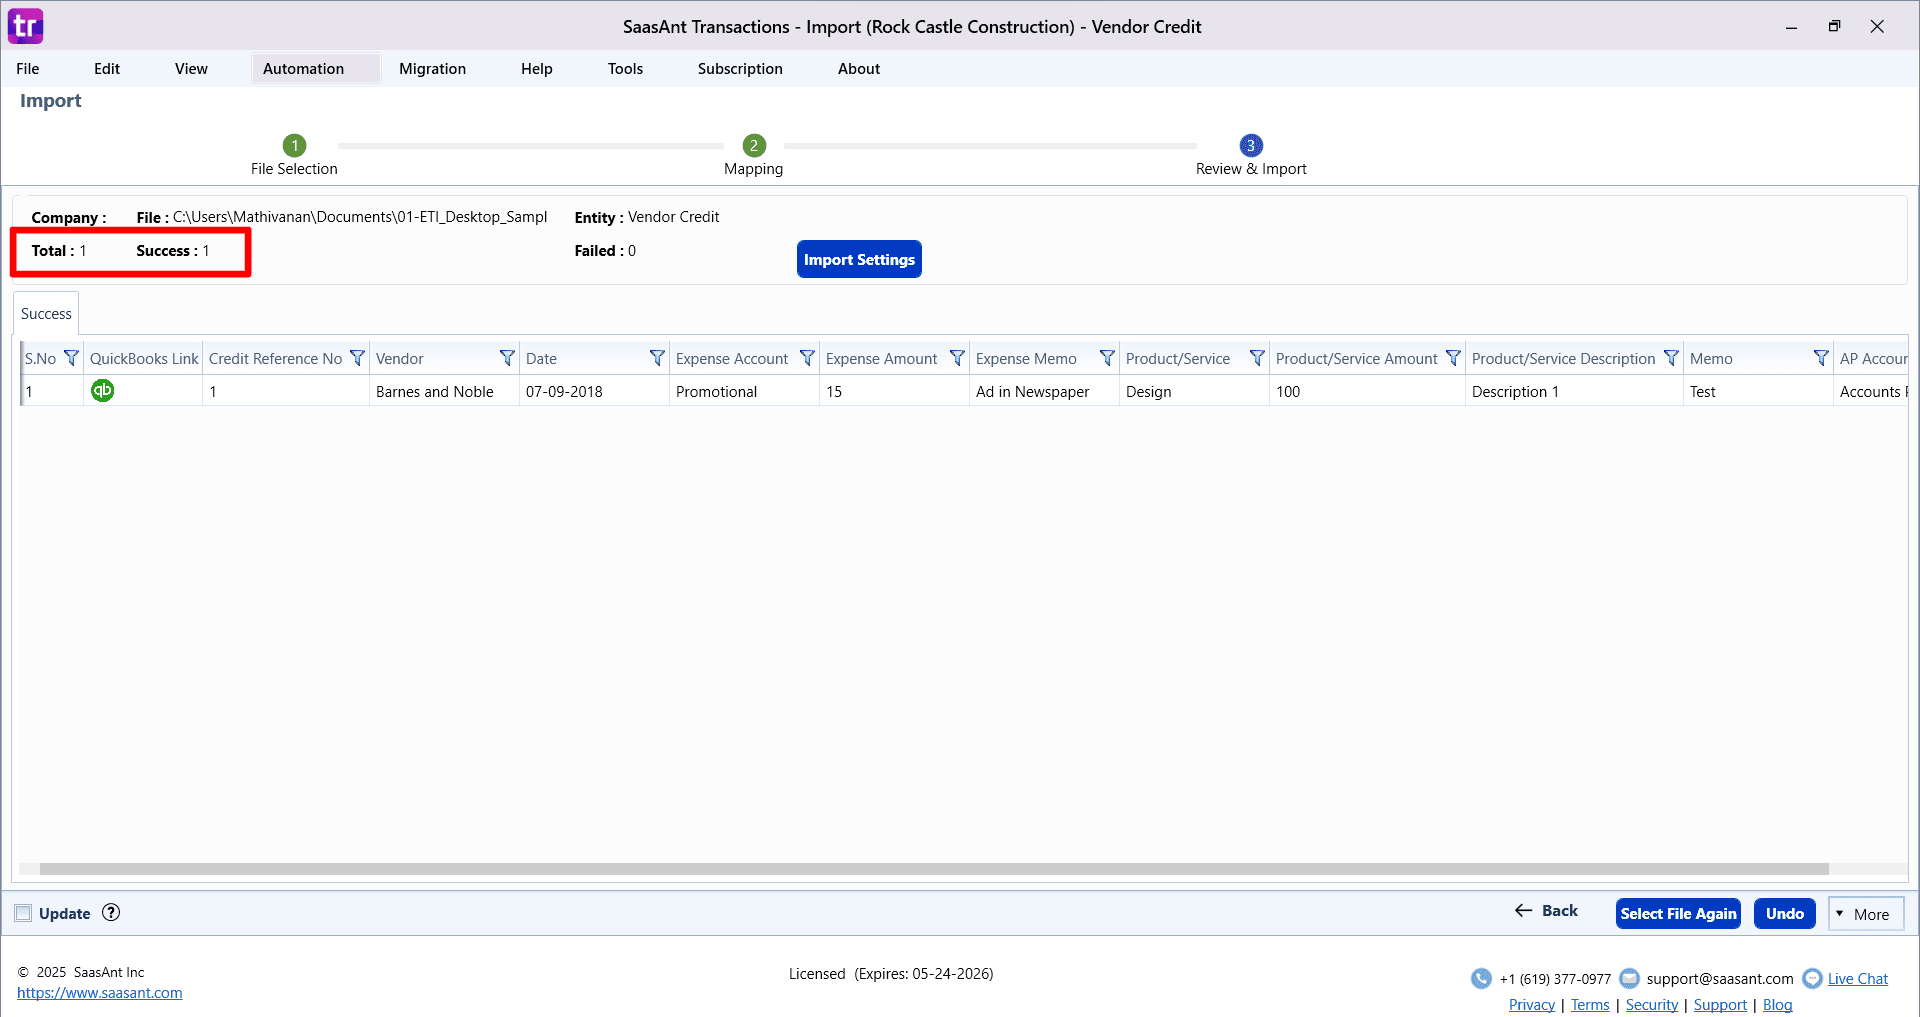
Task: Click the Undo button
Action: pyautogui.click(x=1784, y=913)
